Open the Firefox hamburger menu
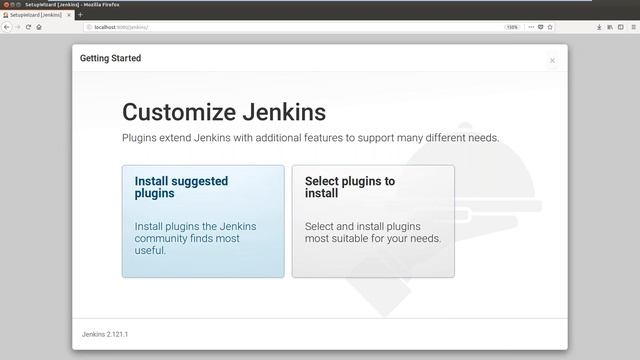The image size is (640, 360). click(x=633, y=27)
